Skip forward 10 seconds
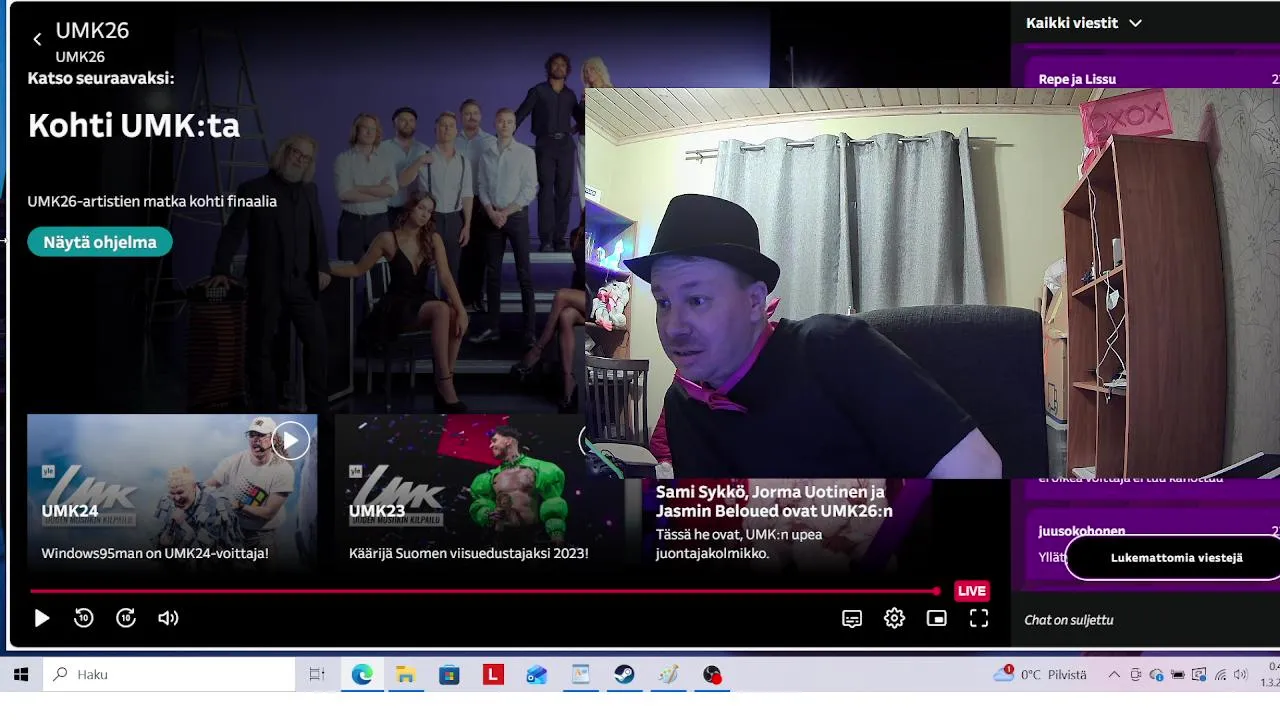Image resolution: width=1280 pixels, height=720 pixels. point(126,619)
